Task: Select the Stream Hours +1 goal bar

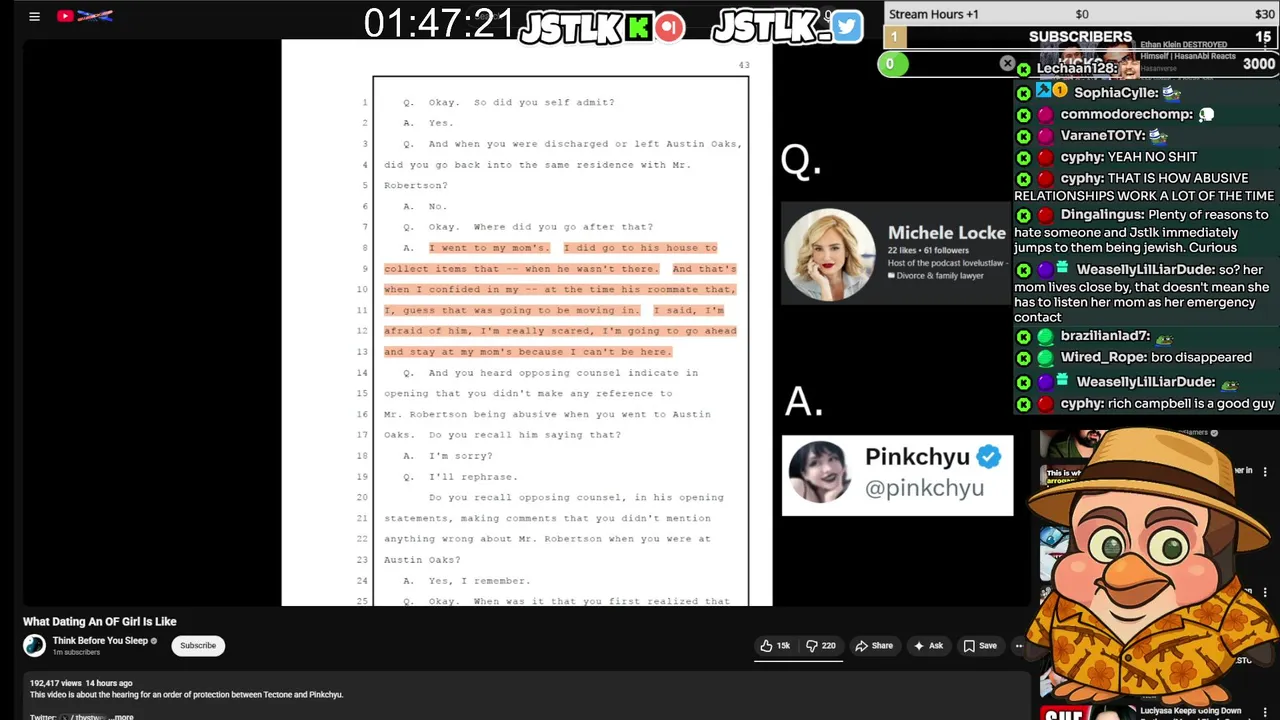Action: pos(1081,14)
